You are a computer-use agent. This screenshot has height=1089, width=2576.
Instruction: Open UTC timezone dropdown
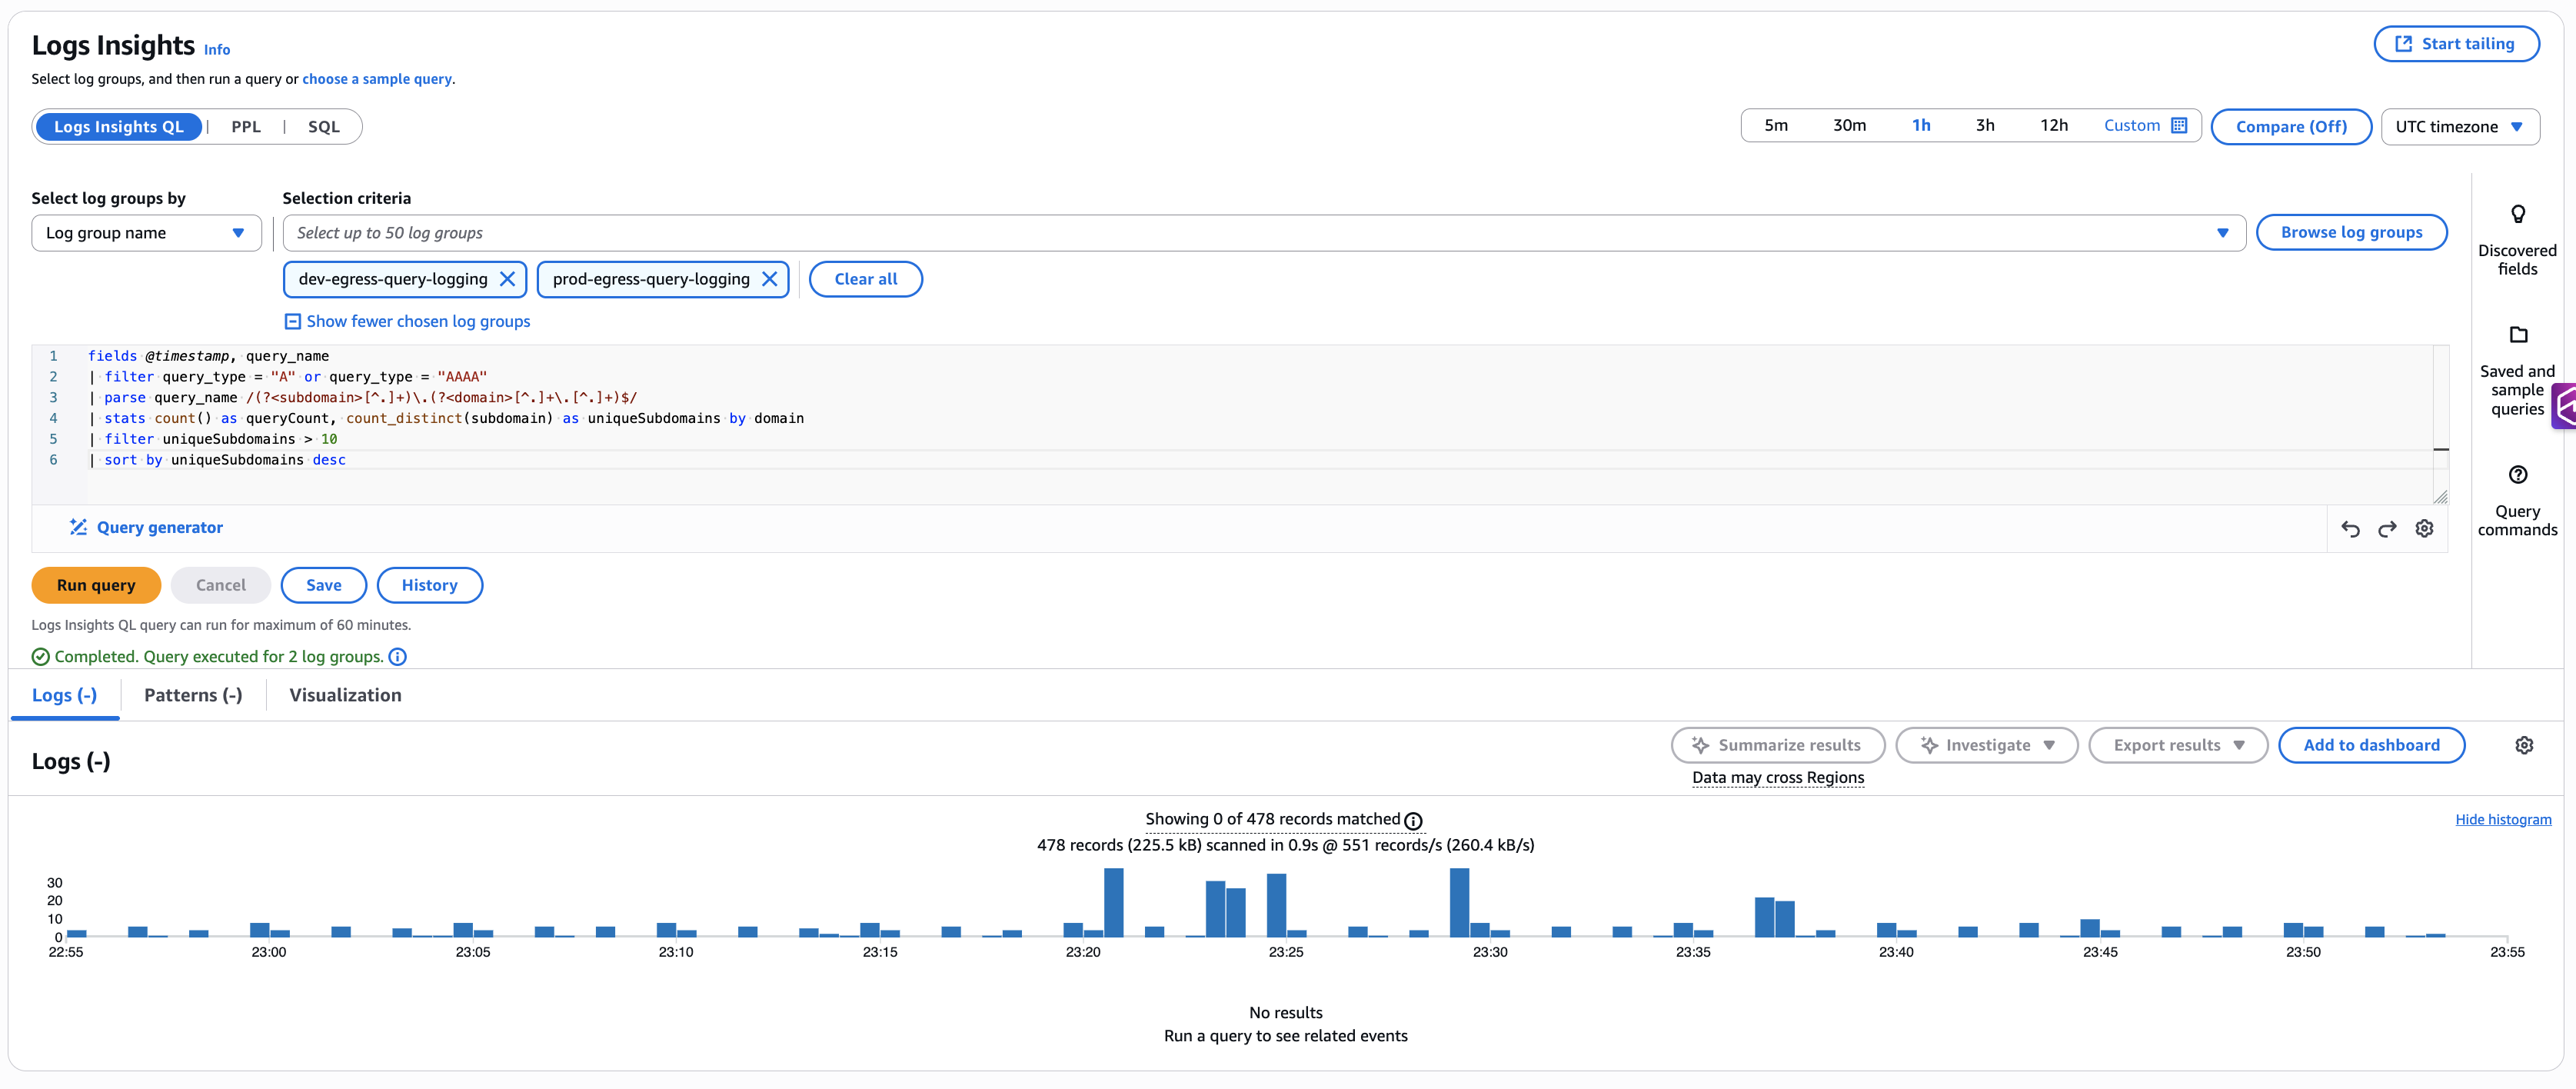pos(2459,127)
